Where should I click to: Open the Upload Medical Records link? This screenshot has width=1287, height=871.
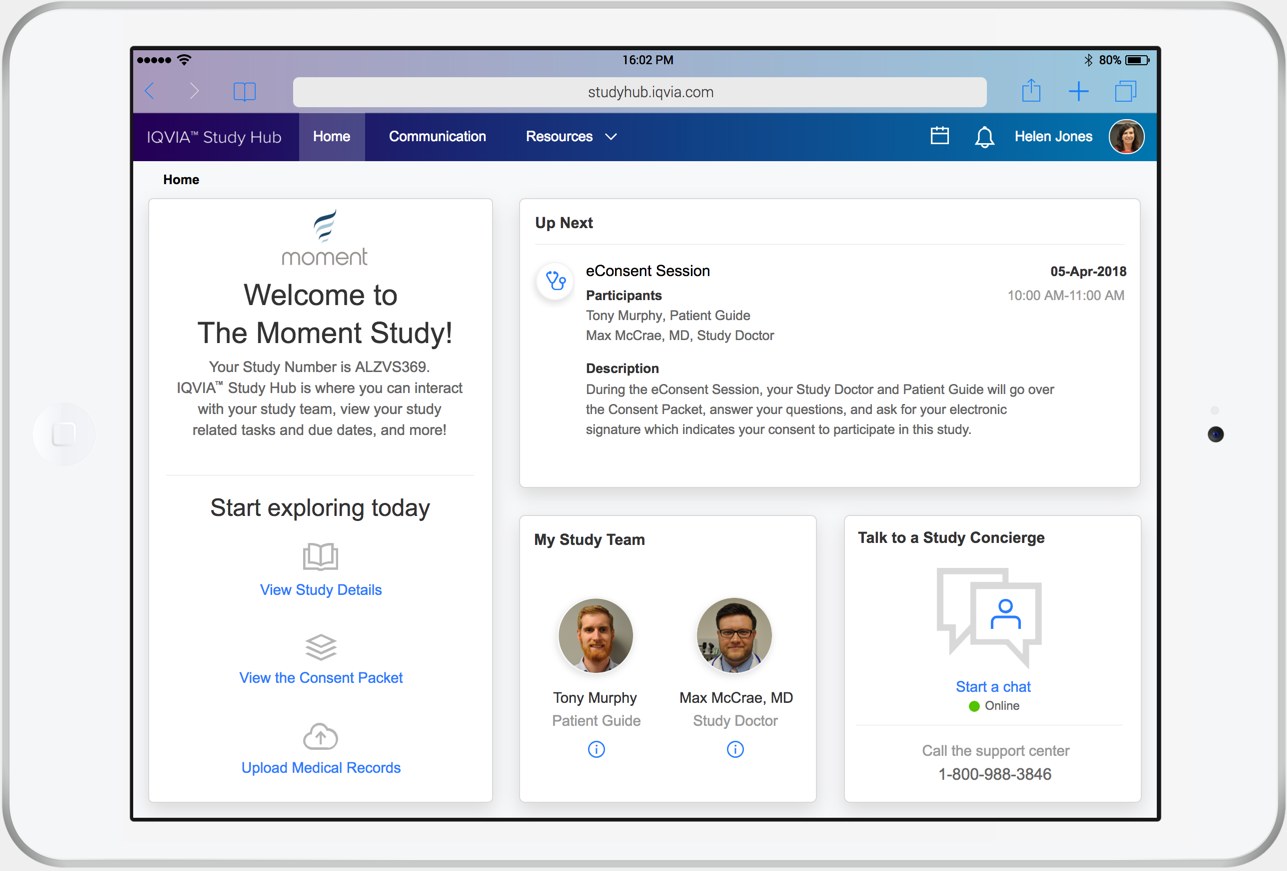tap(320, 768)
